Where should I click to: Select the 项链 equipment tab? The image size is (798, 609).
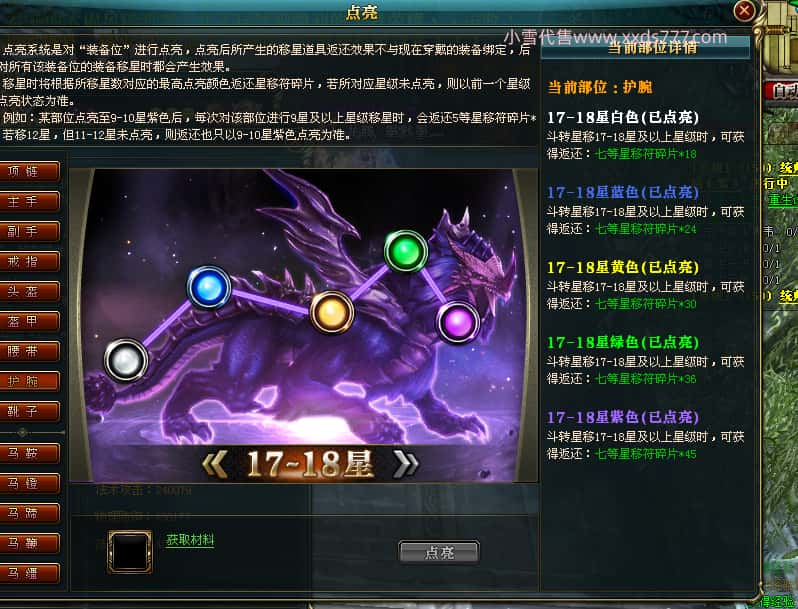point(29,171)
